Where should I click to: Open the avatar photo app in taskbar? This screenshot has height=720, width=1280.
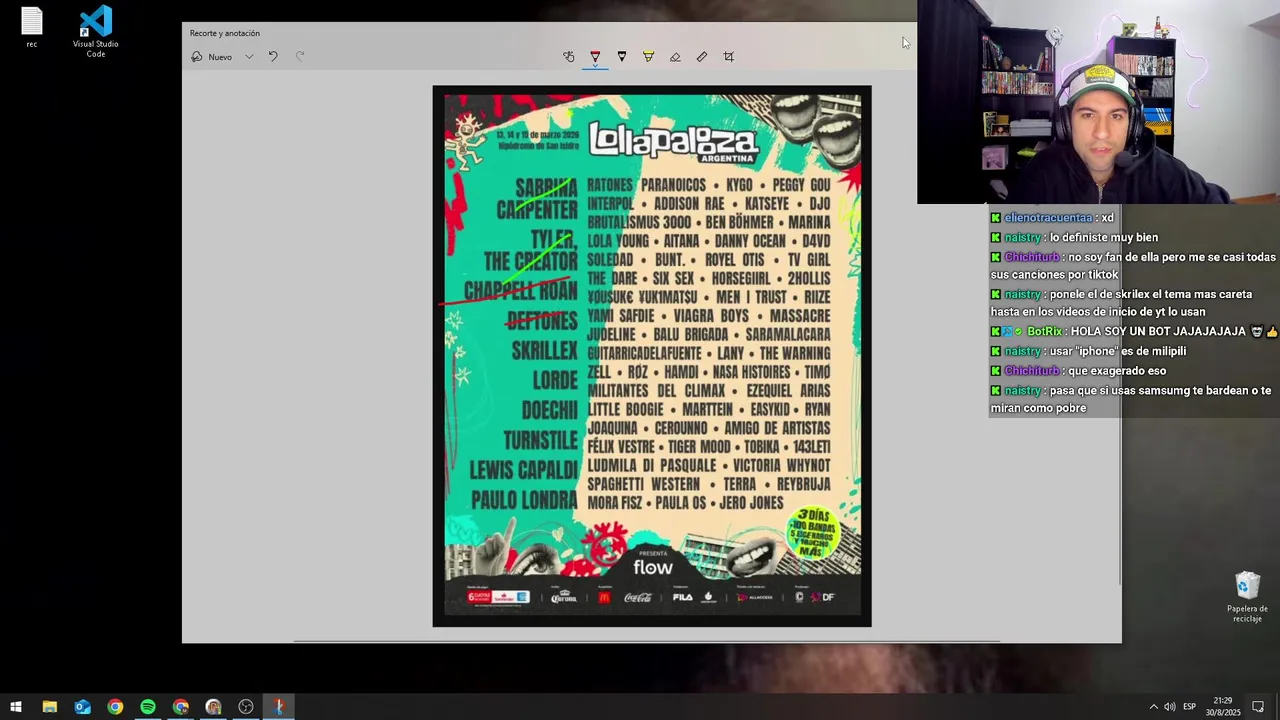tap(213, 707)
